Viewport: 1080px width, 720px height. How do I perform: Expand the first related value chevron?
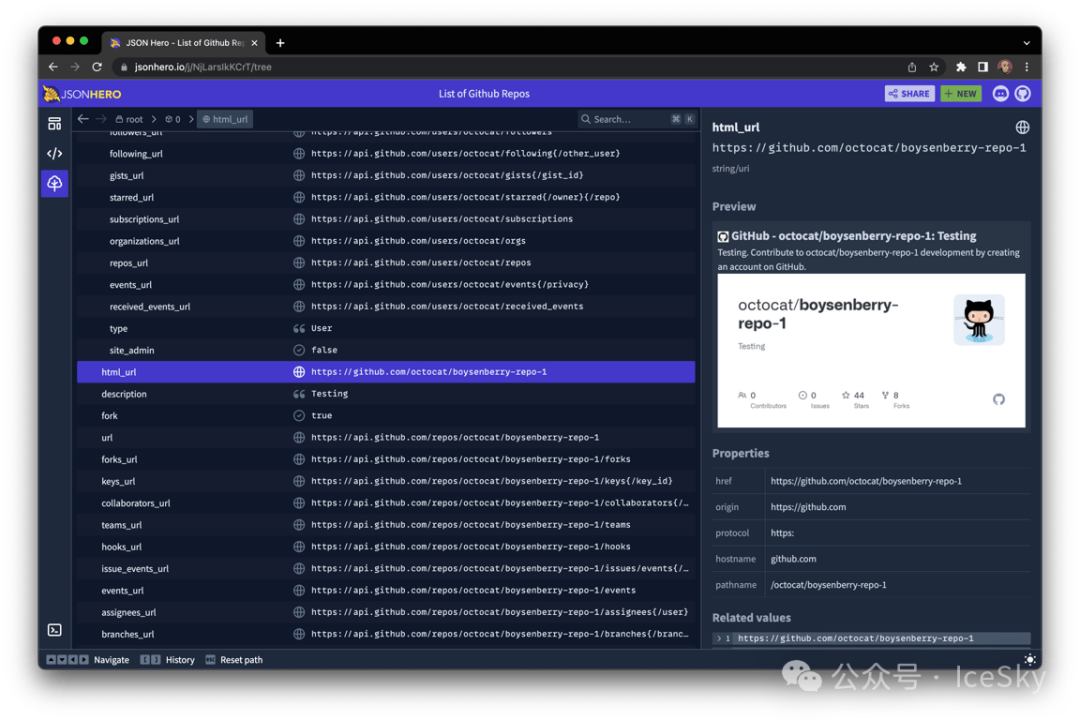click(718, 638)
